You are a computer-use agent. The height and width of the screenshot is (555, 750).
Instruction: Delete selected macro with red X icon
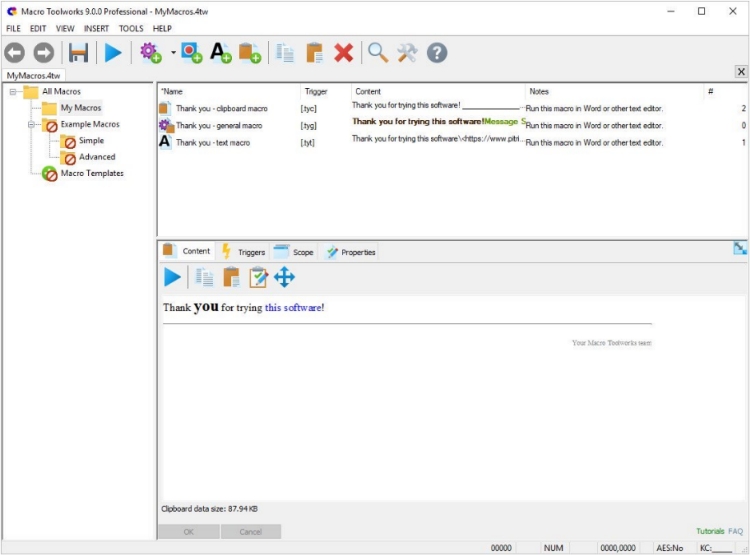(x=343, y=53)
